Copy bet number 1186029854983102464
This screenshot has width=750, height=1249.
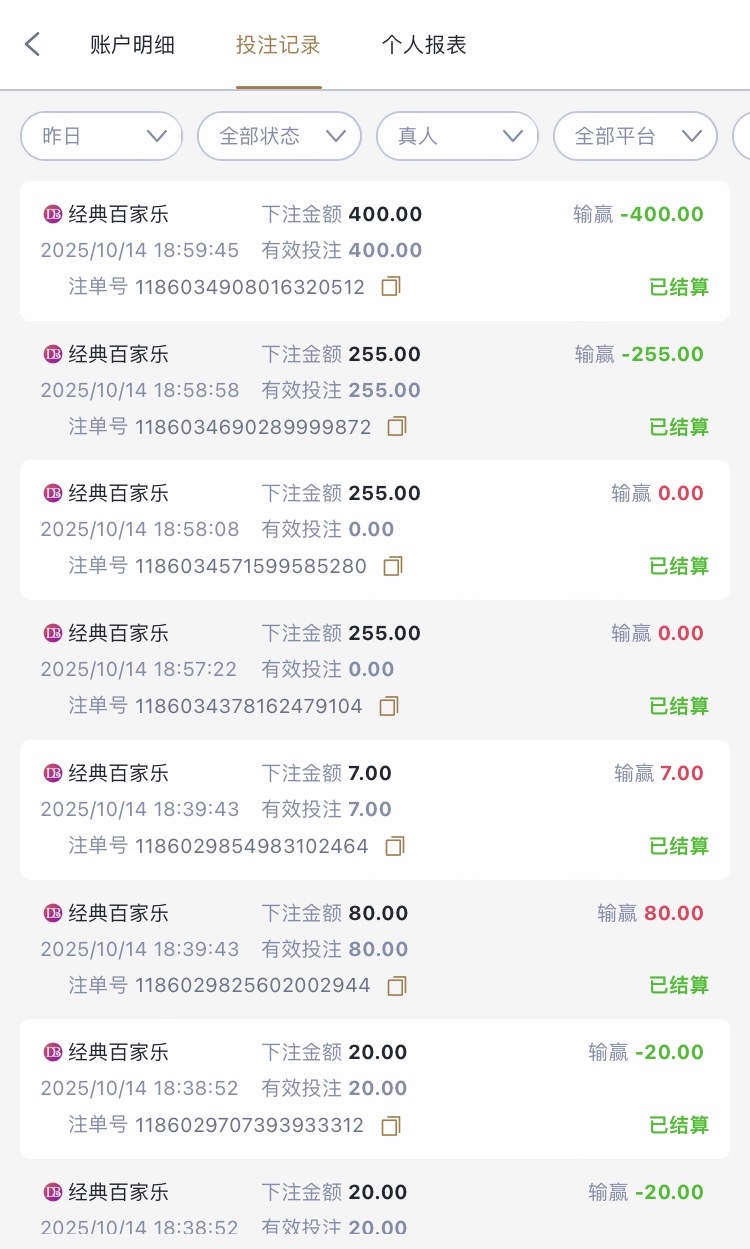395,846
